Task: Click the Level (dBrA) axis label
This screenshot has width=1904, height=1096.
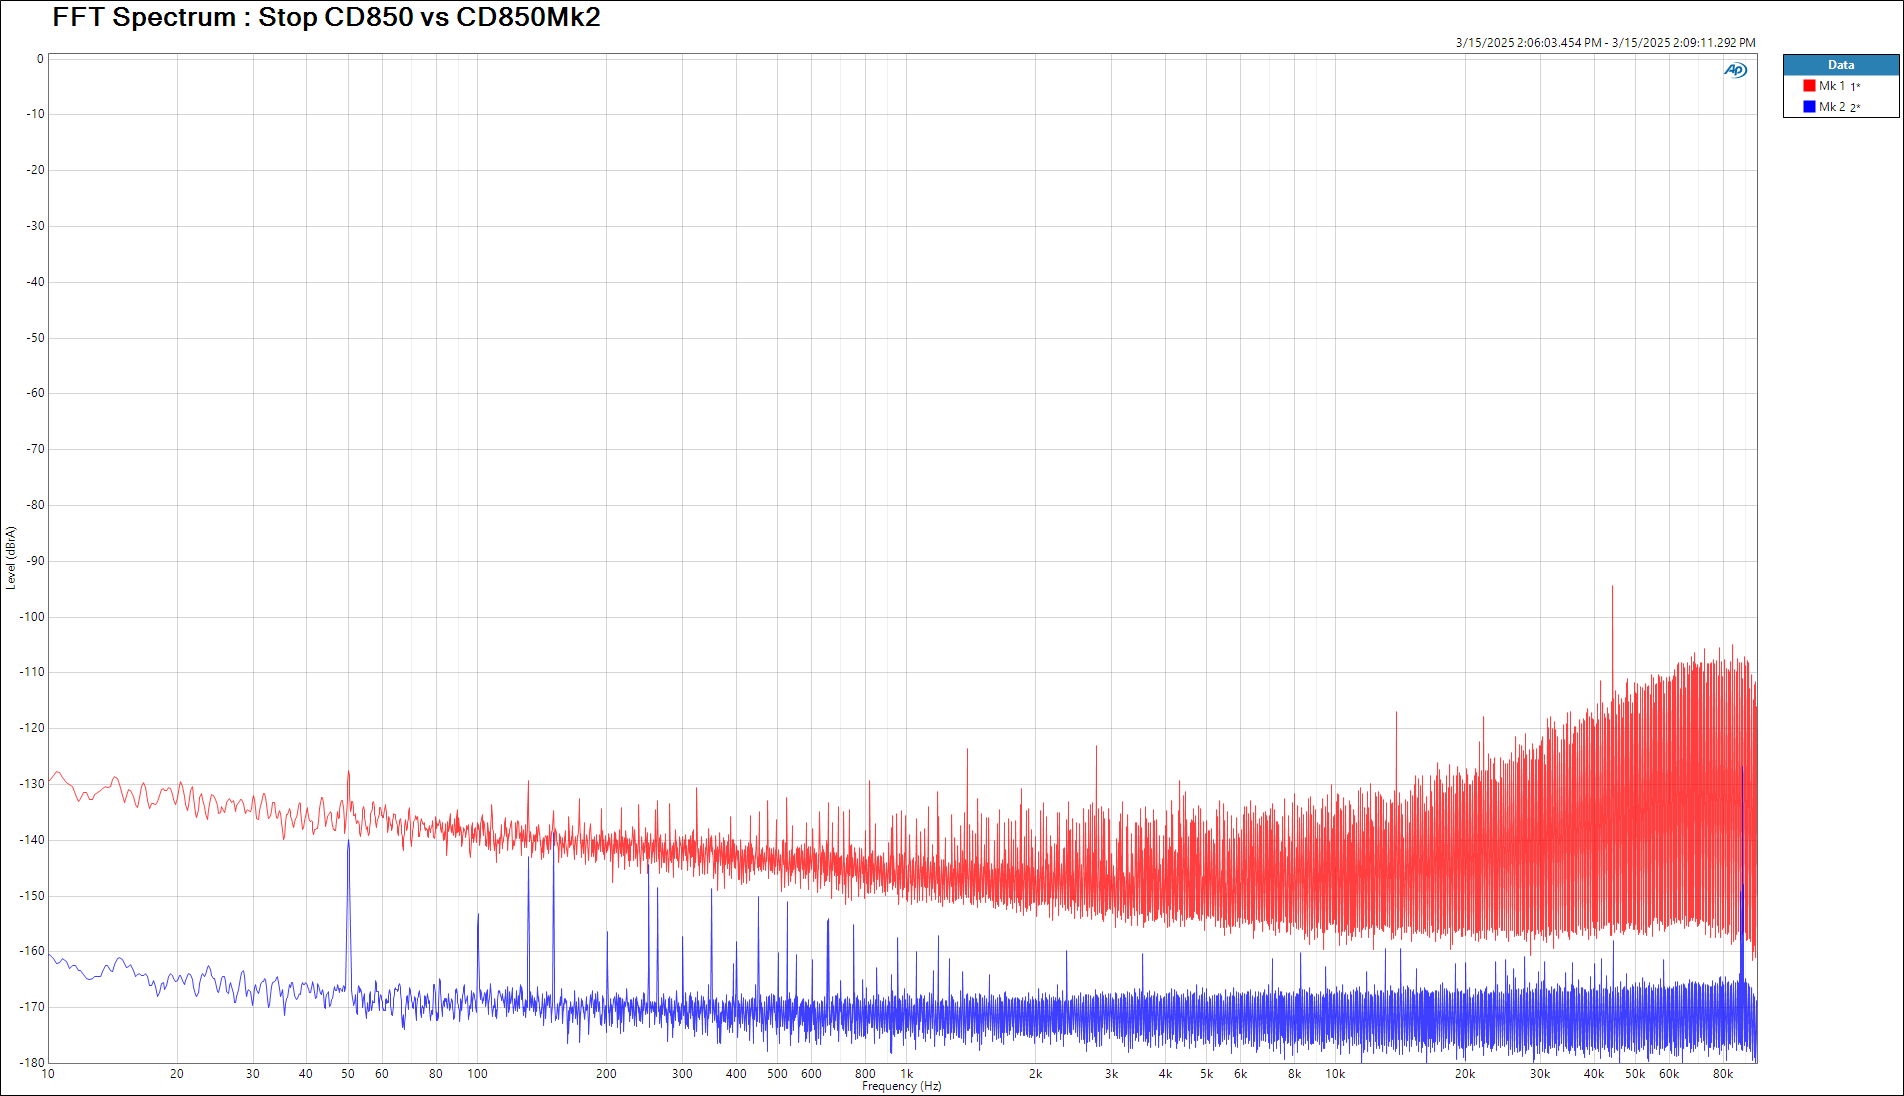Action: 11,558
